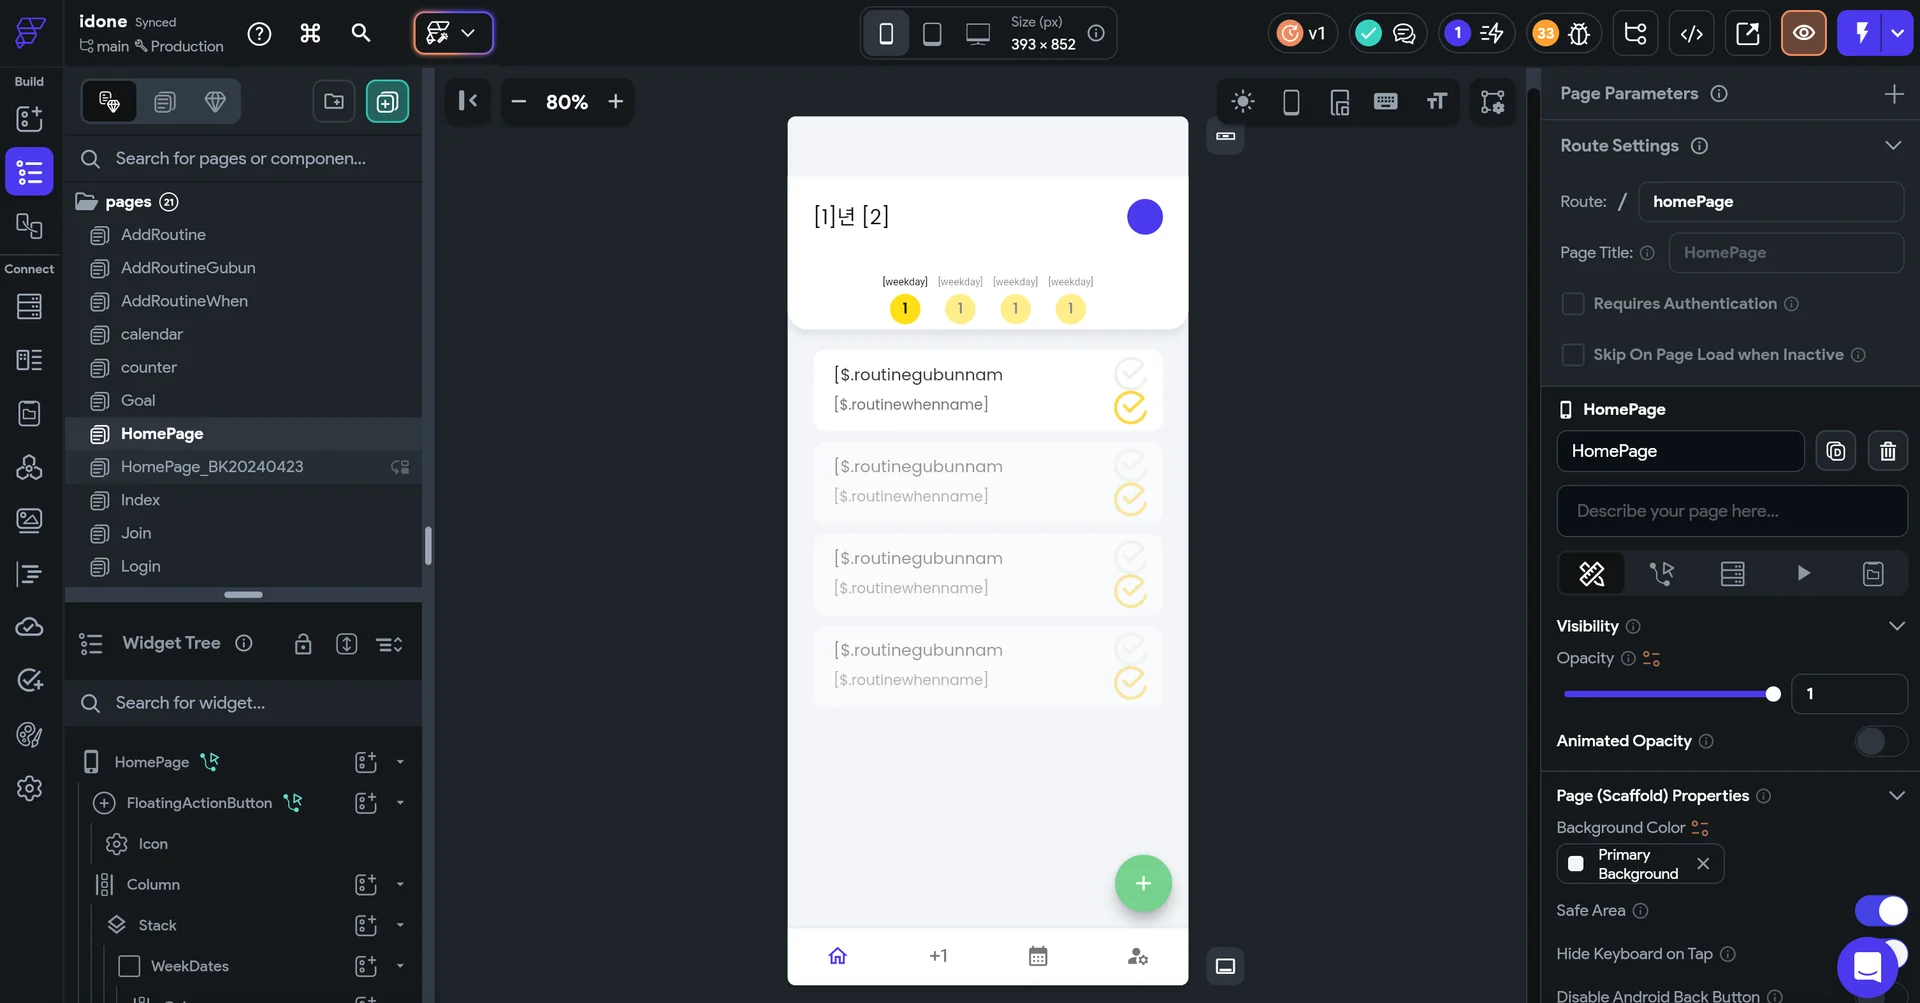Click the Preview eye icon
The width and height of the screenshot is (1920, 1003).
pos(1803,33)
